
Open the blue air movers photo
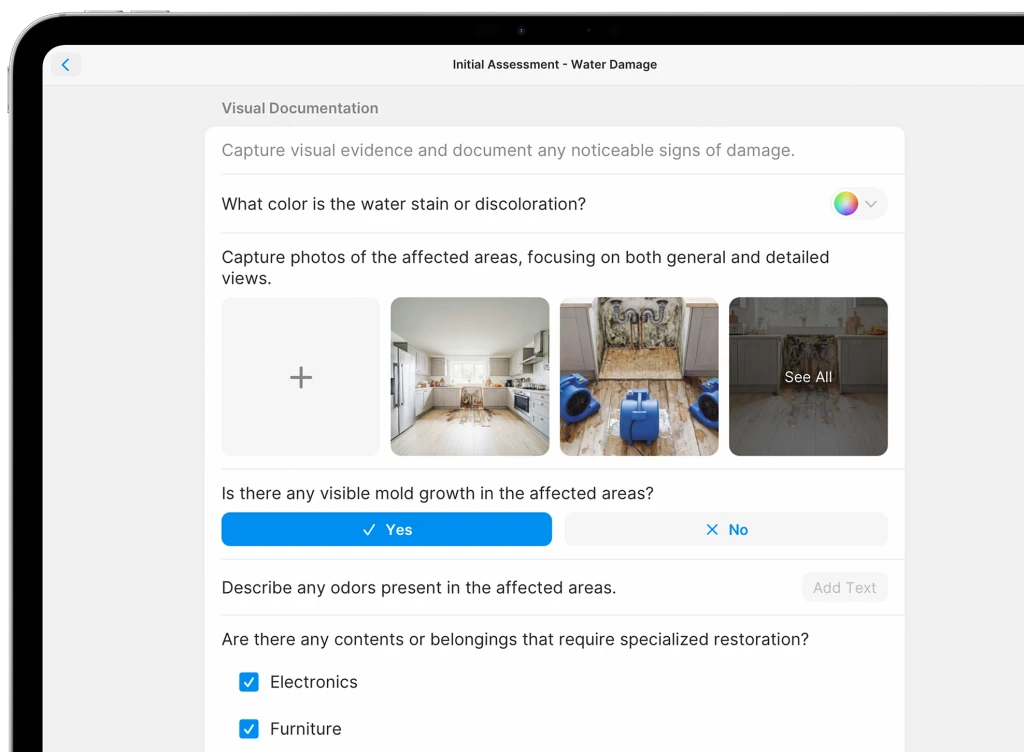639,377
